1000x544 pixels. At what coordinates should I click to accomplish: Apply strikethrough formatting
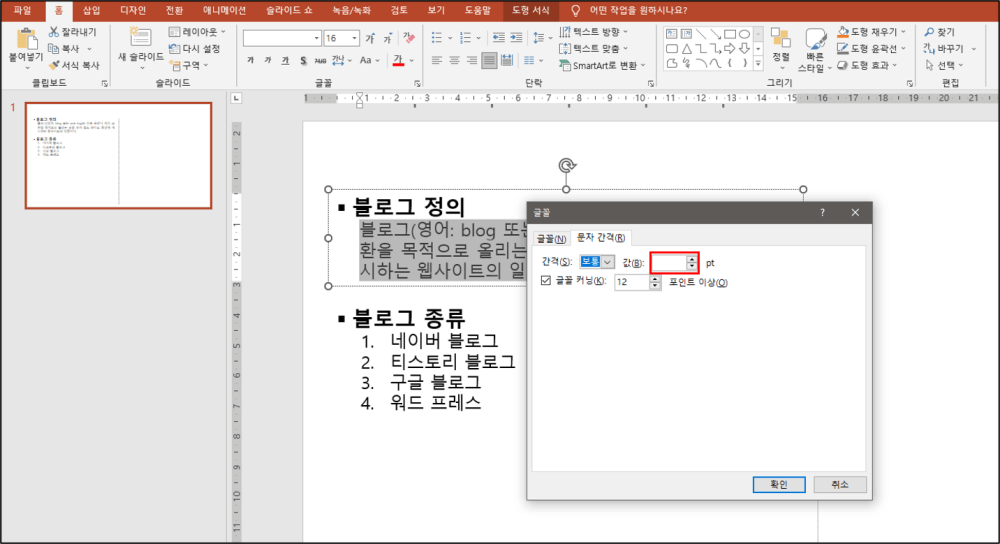click(320, 61)
